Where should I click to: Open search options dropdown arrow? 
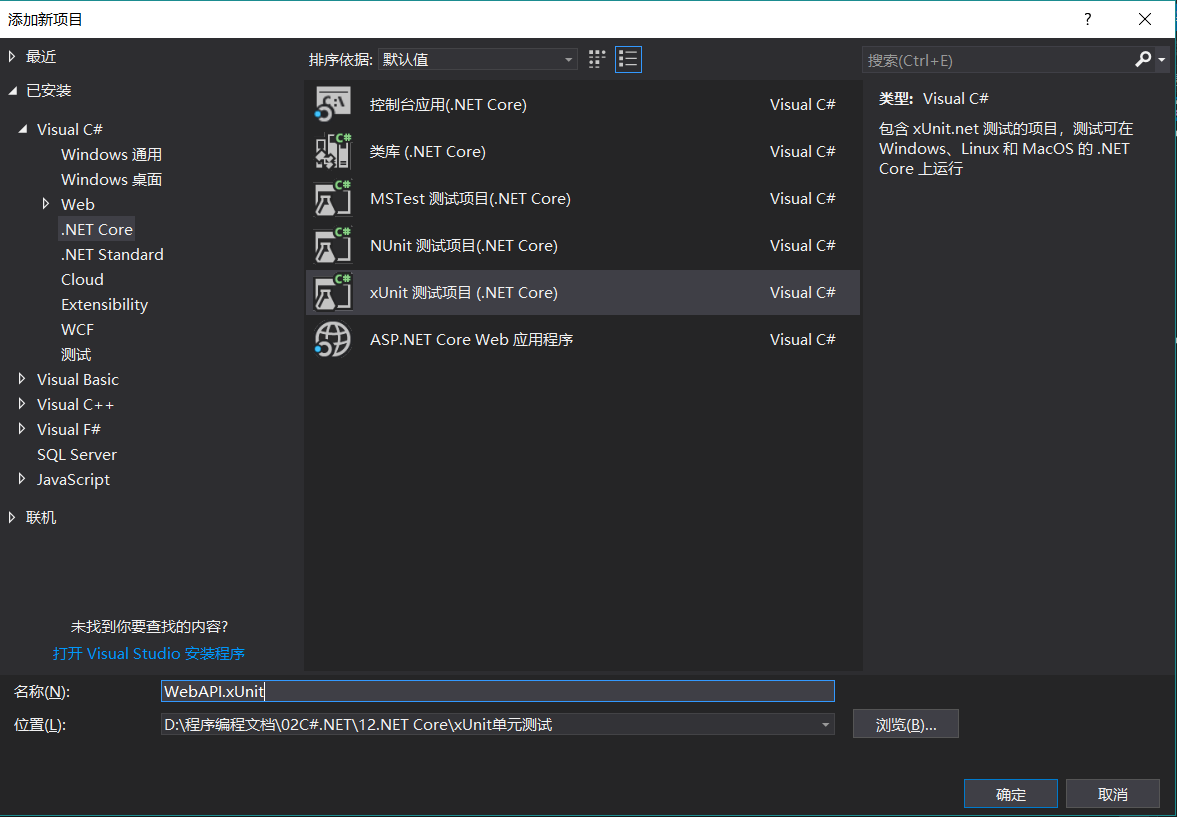[x=1162, y=60]
